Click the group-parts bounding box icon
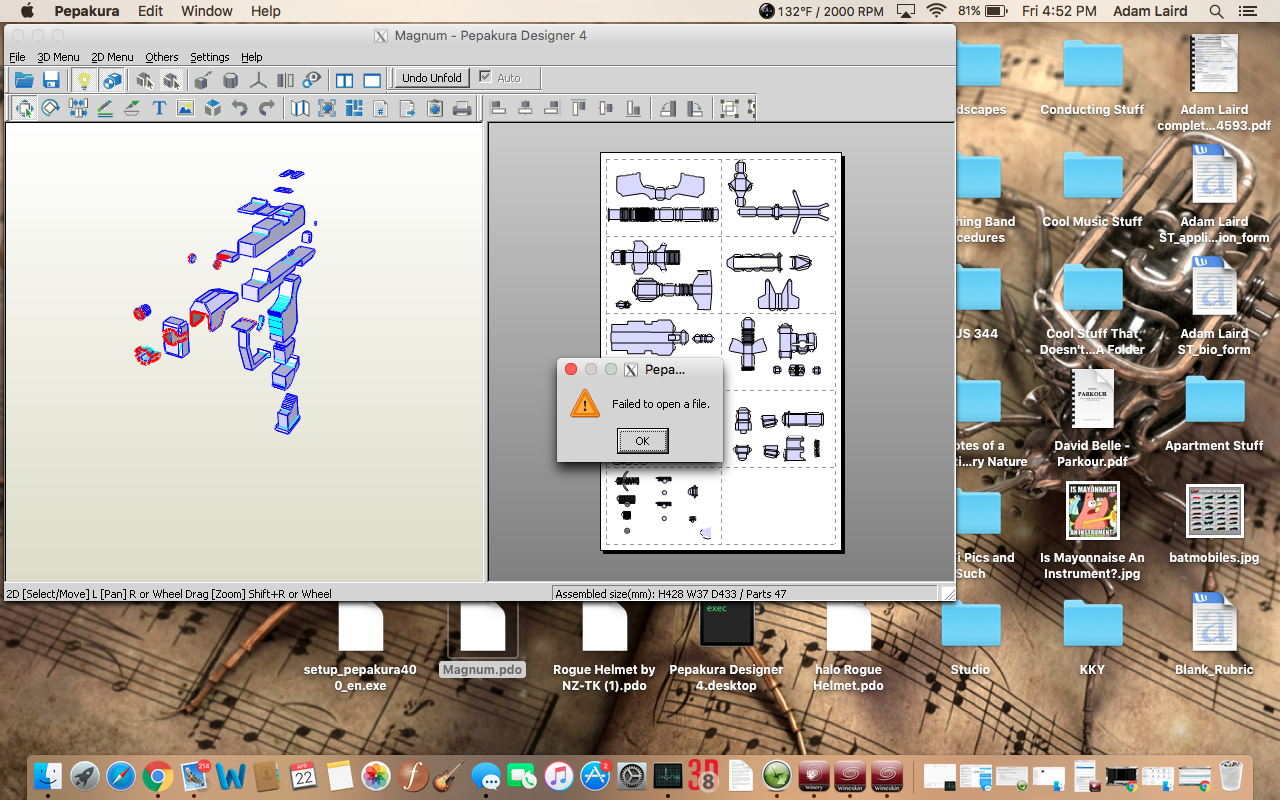This screenshot has height=800, width=1280. (x=729, y=108)
